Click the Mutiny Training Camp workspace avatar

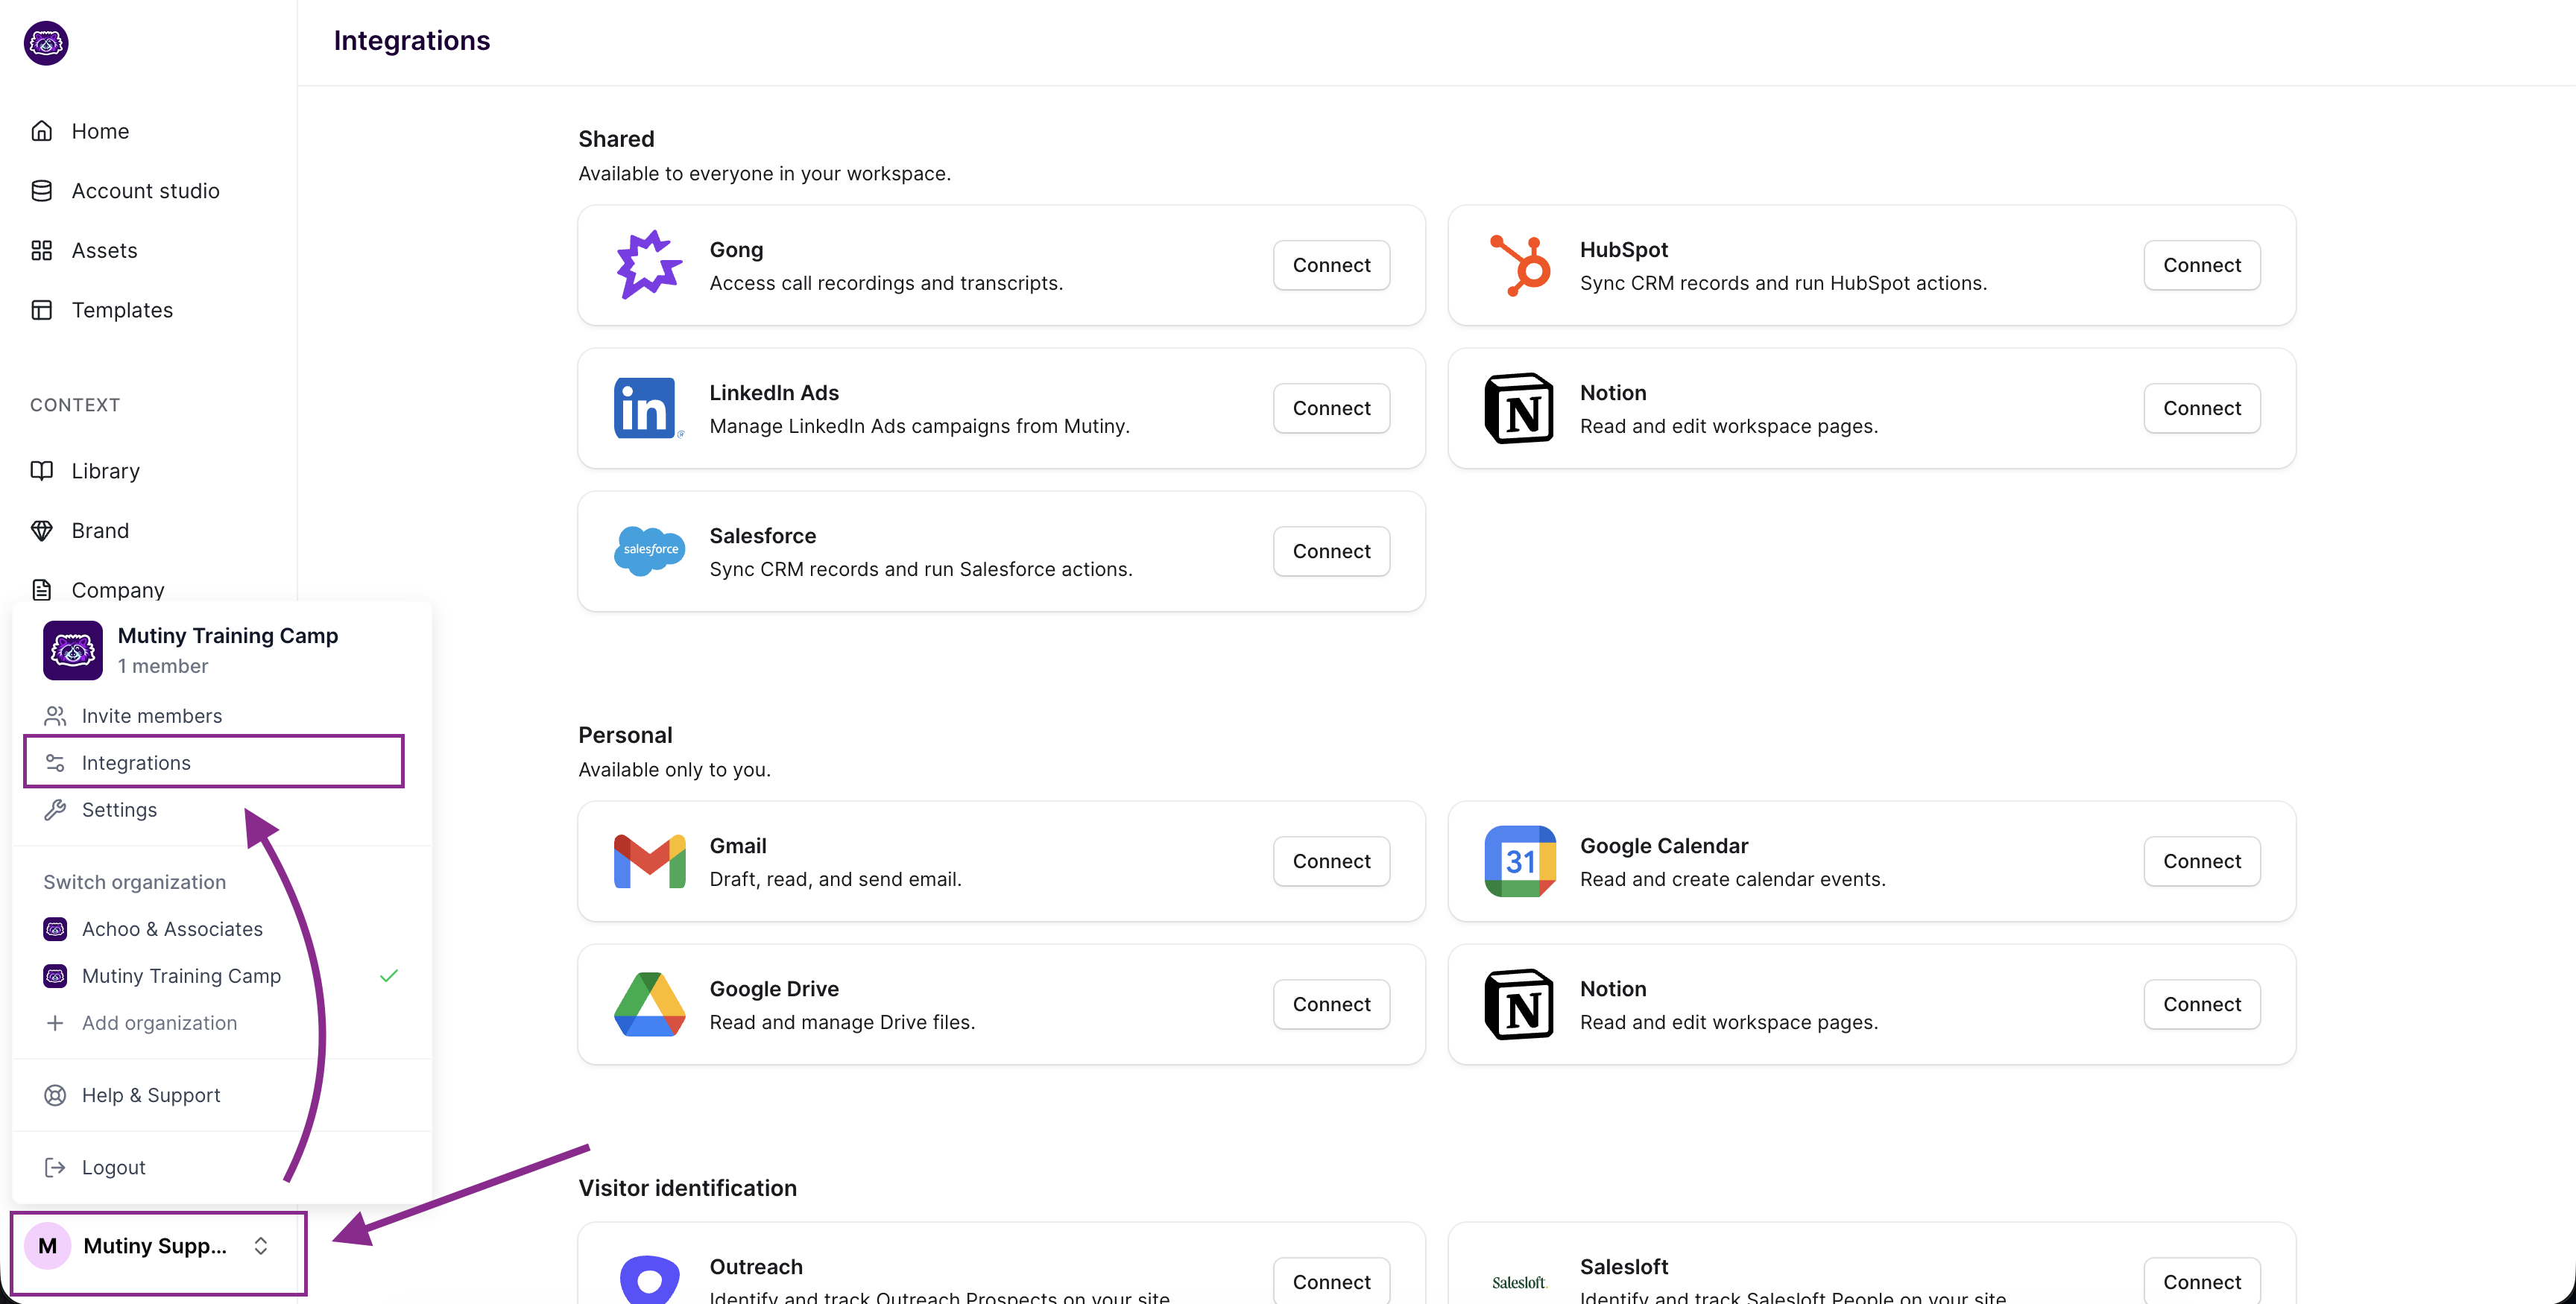[73, 650]
